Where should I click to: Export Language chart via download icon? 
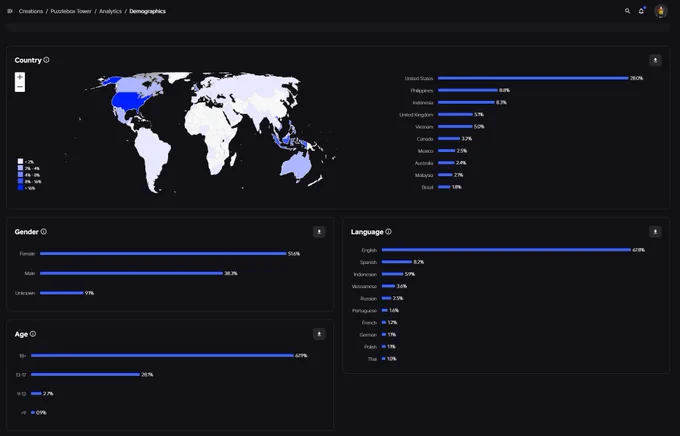(655, 232)
